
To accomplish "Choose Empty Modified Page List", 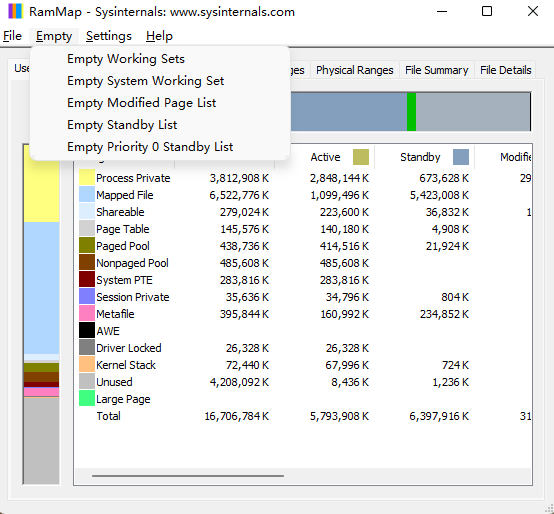I will click(160, 103).
